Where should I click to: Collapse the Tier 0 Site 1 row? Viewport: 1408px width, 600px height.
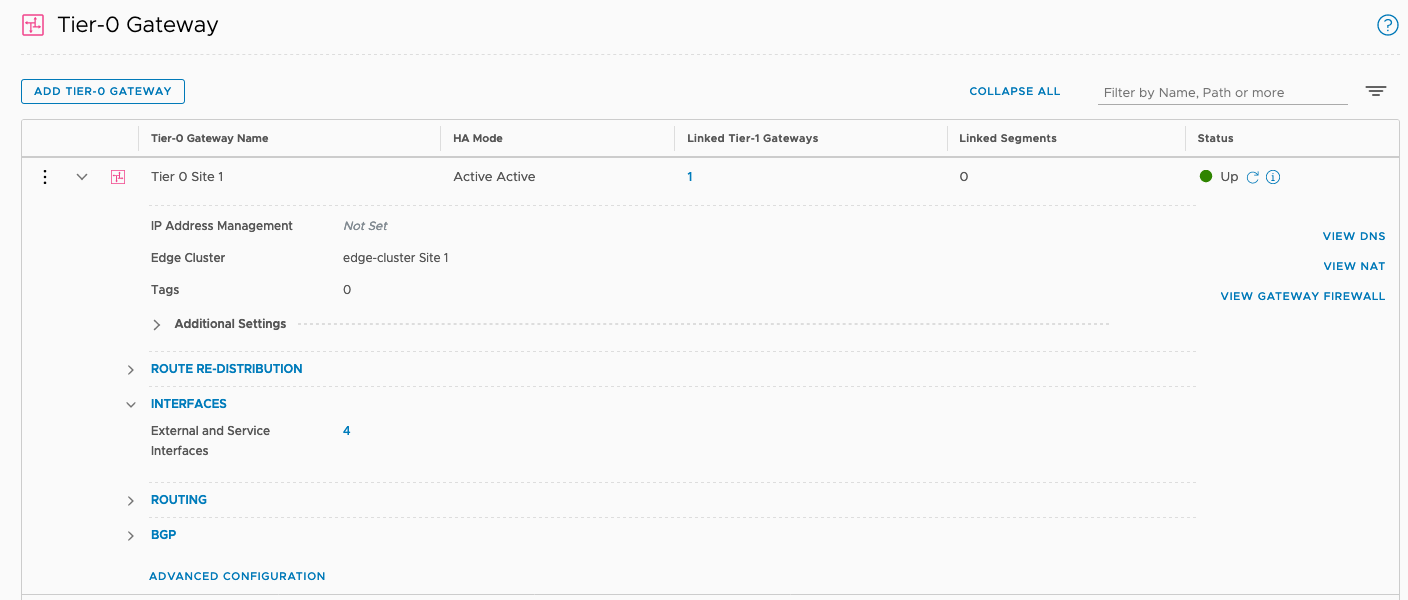tap(82, 177)
